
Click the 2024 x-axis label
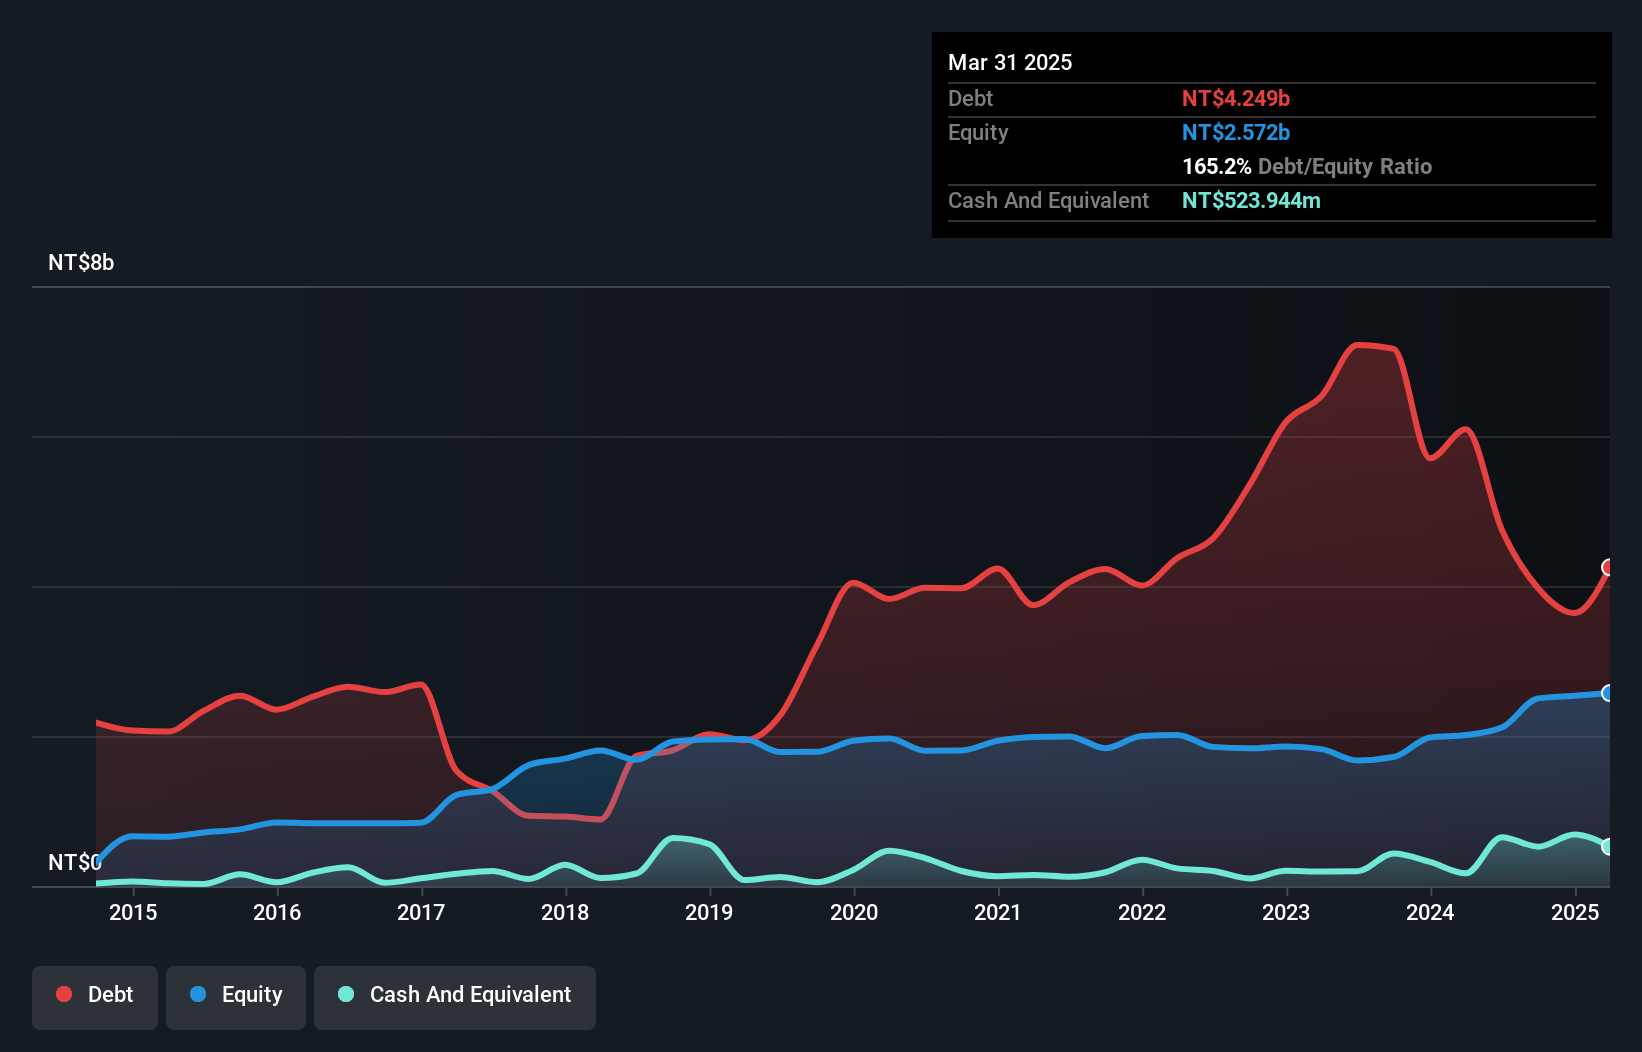pyautogui.click(x=1430, y=912)
